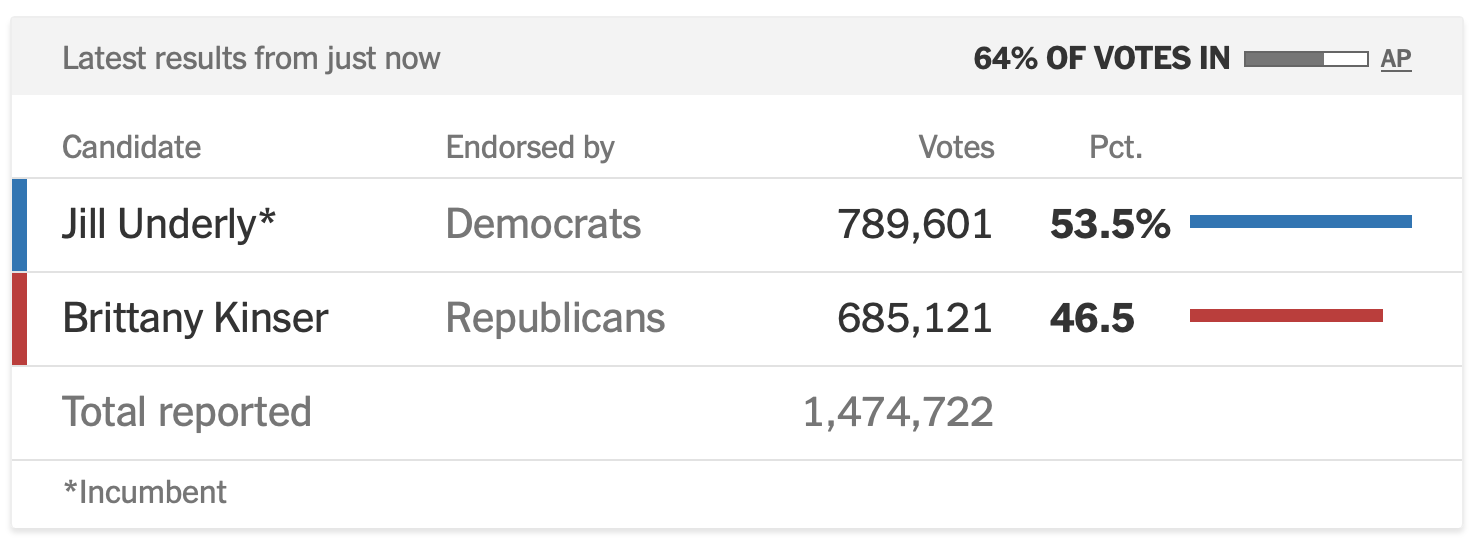1470x548 pixels.
Task: Click the blue marker beside Jill Underly
Action: [x=19, y=225]
